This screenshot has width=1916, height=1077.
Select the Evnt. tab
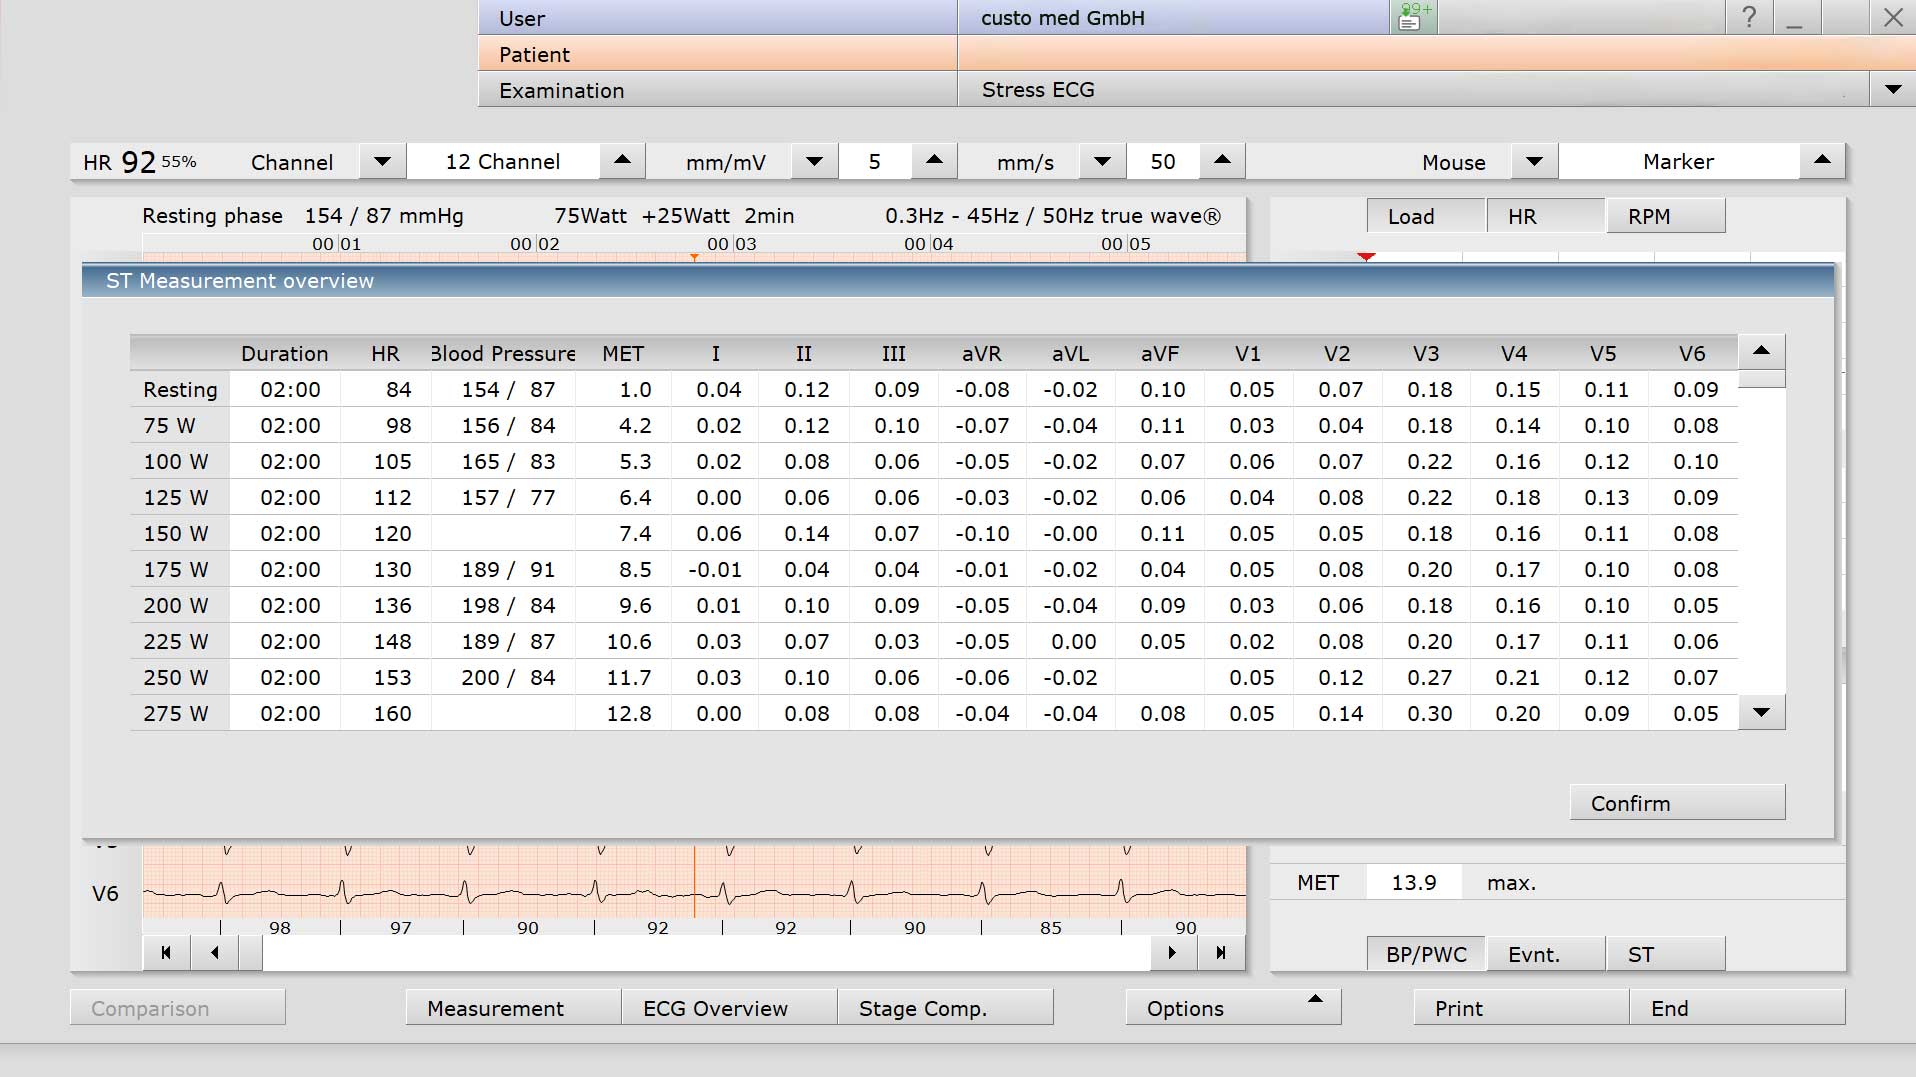[x=1546, y=954]
